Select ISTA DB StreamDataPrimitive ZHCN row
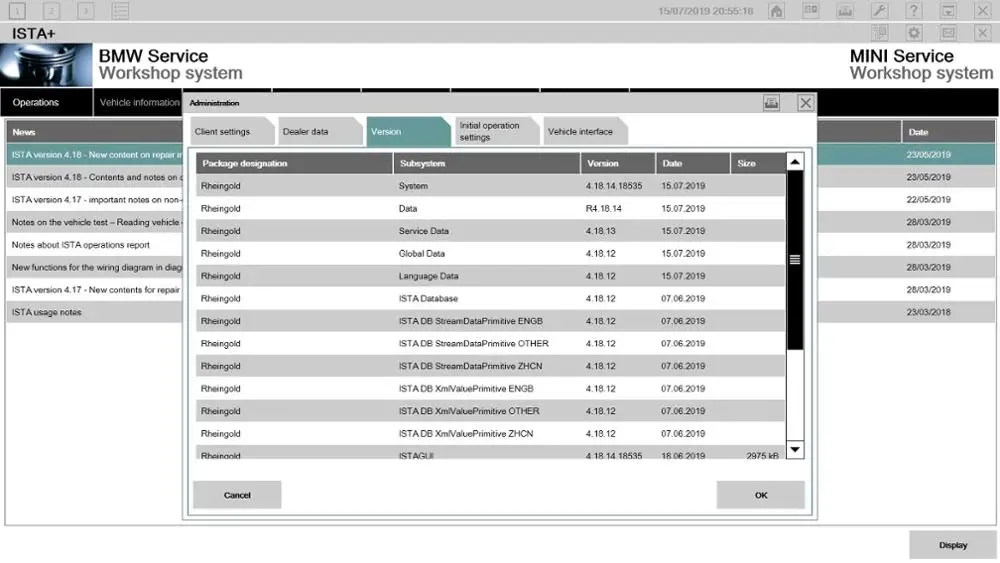This screenshot has width=1000, height=563. tap(490, 366)
